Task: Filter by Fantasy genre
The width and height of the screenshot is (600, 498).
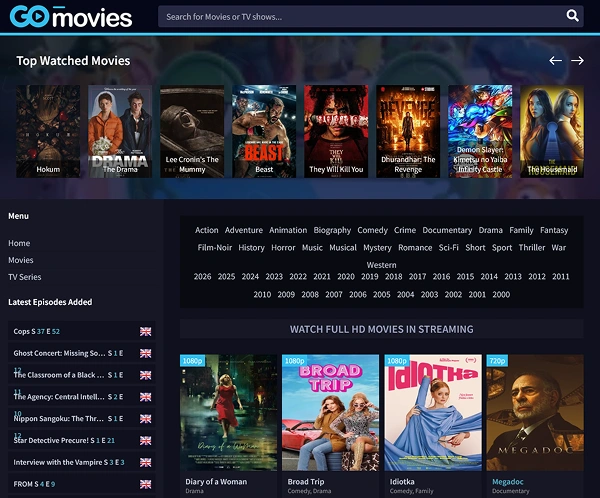Action: [x=554, y=230]
